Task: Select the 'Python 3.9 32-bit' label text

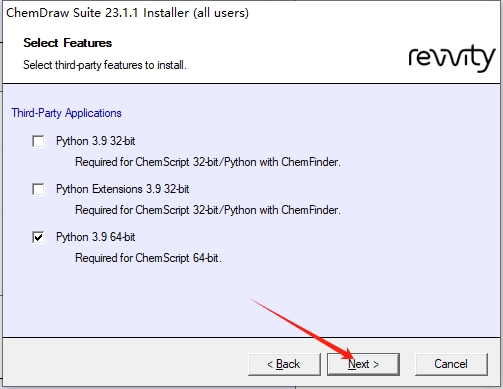Action: (x=96, y=141)
